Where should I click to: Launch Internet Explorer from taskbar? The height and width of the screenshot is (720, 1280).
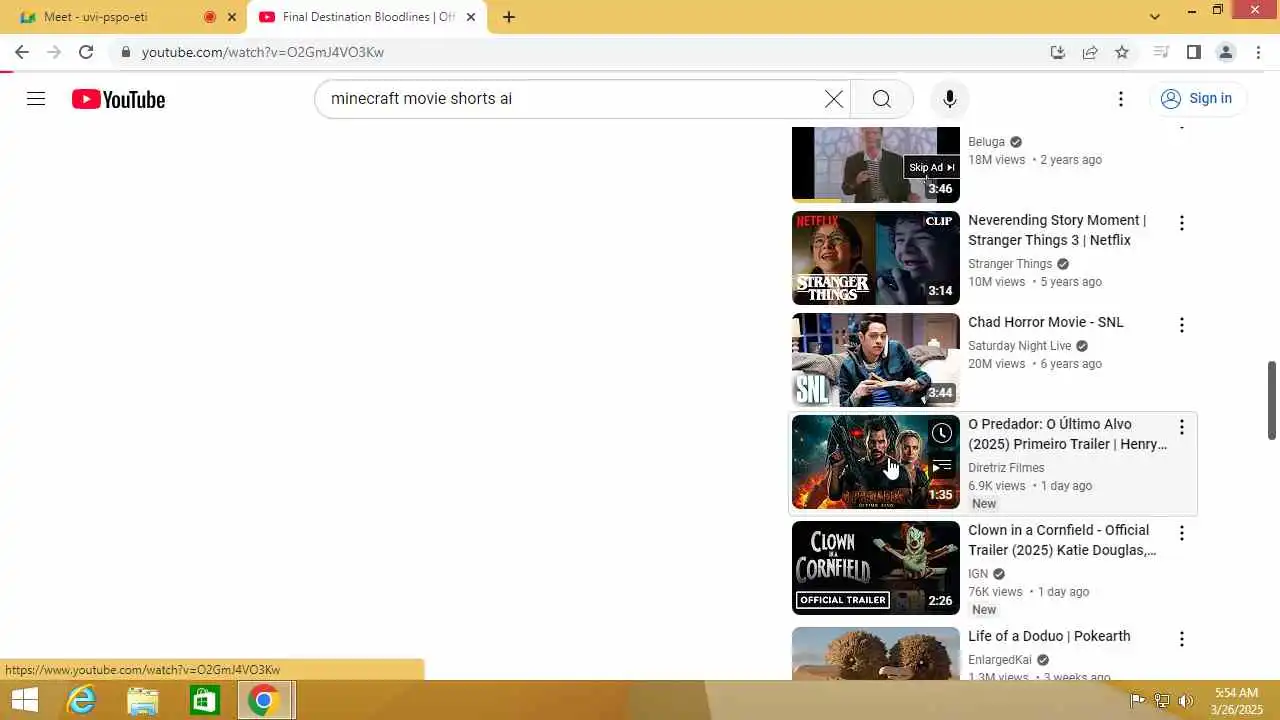click(x=81, y=700)
